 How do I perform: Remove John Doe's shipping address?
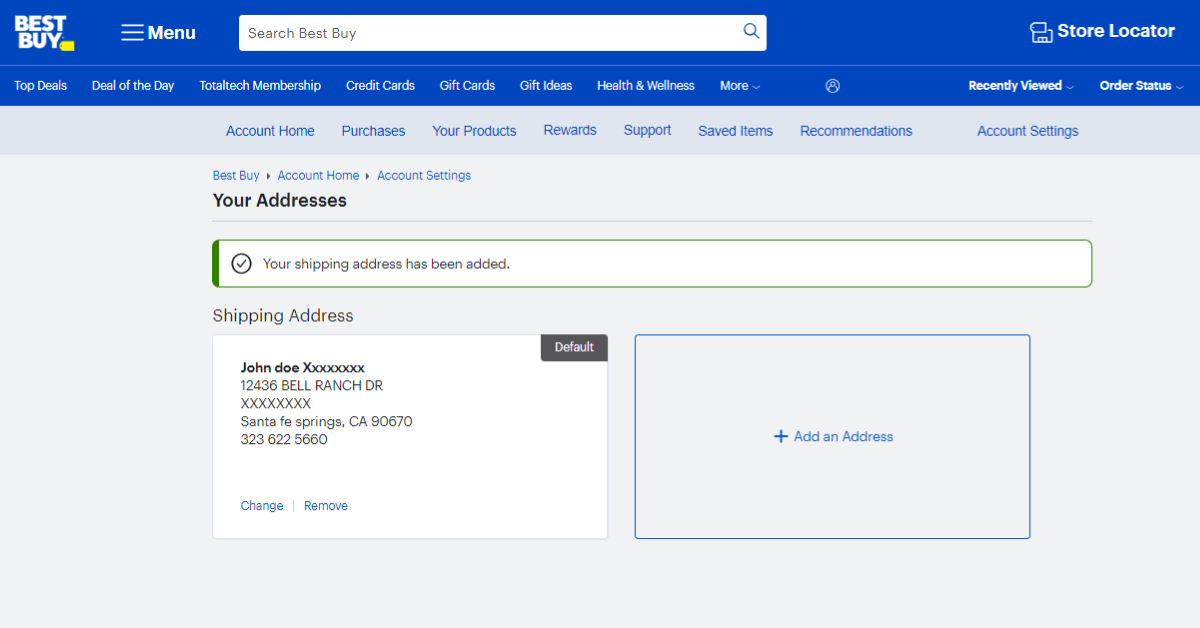[325, 505]
